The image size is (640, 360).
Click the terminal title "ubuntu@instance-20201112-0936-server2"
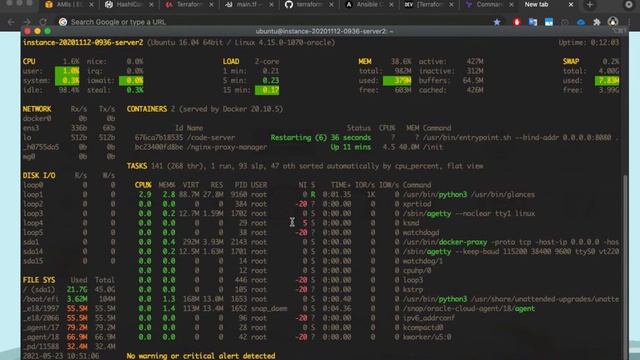321,31
